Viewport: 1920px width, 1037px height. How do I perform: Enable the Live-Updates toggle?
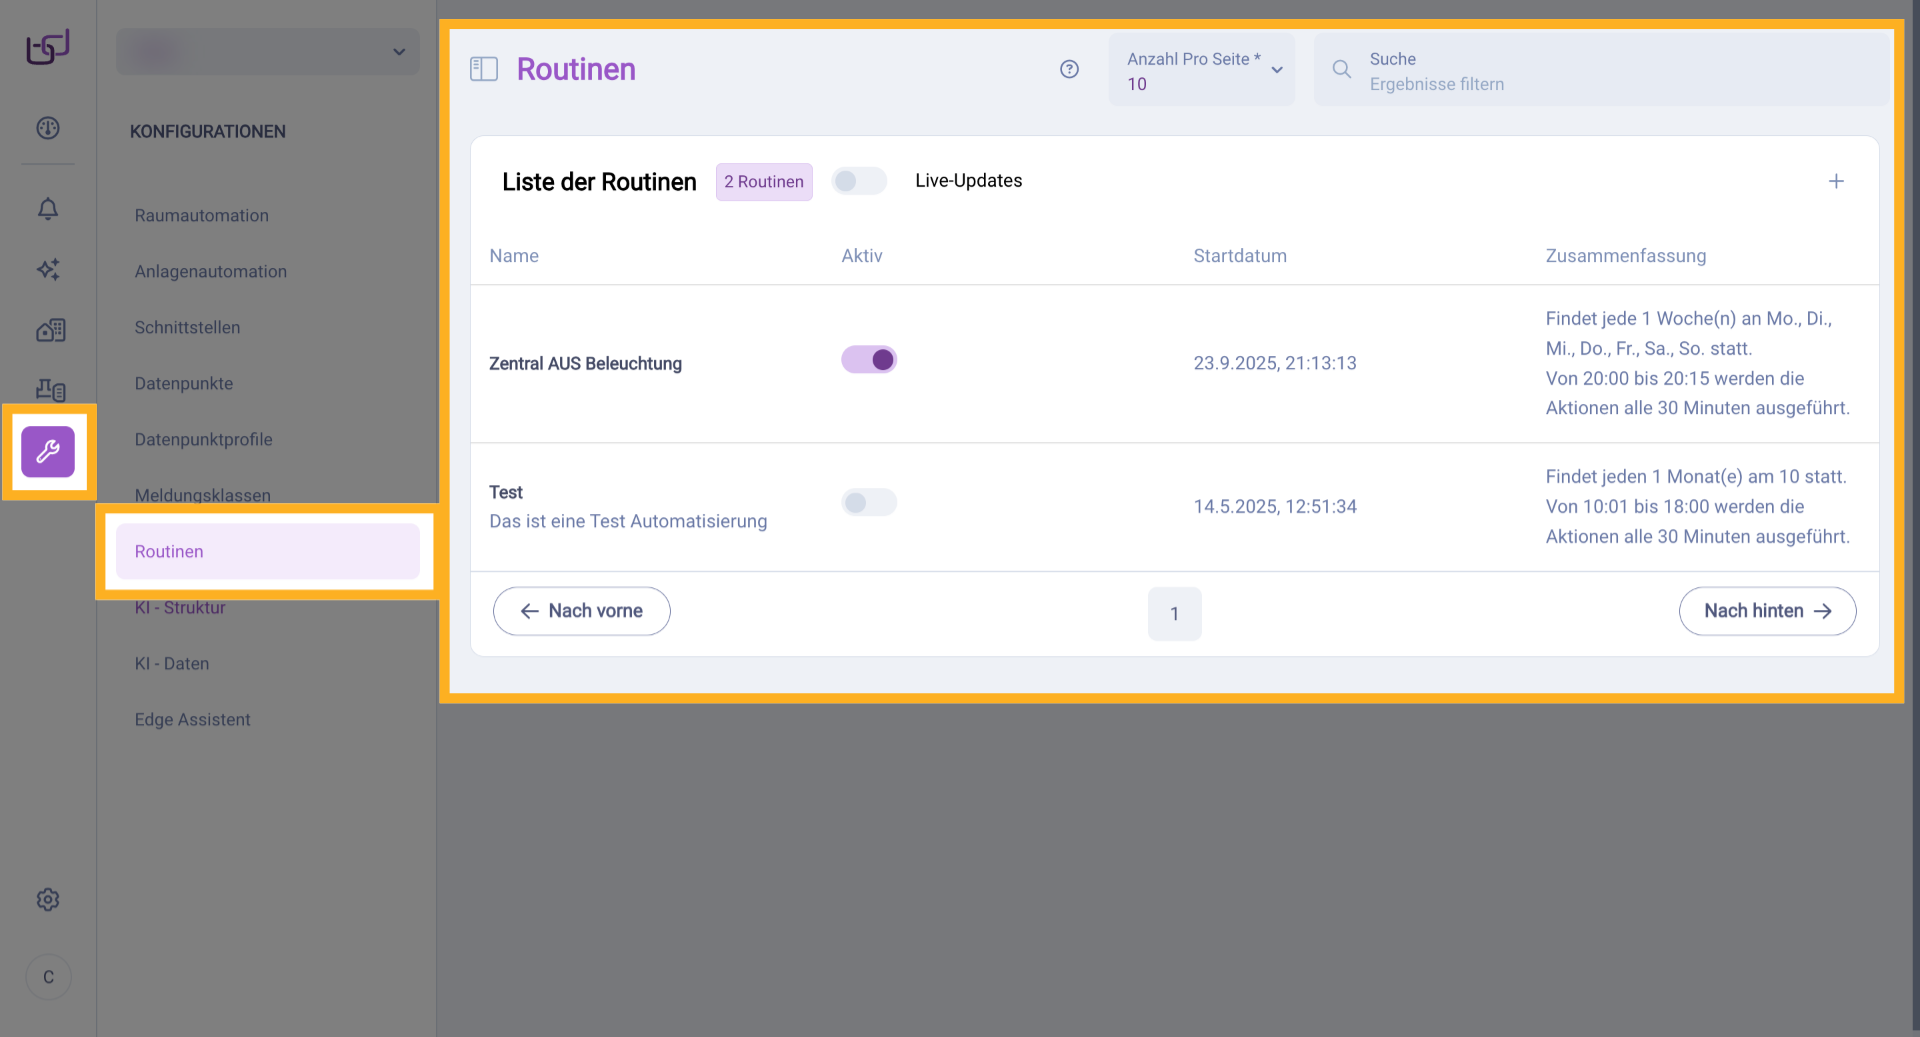[x=859, y=181]
